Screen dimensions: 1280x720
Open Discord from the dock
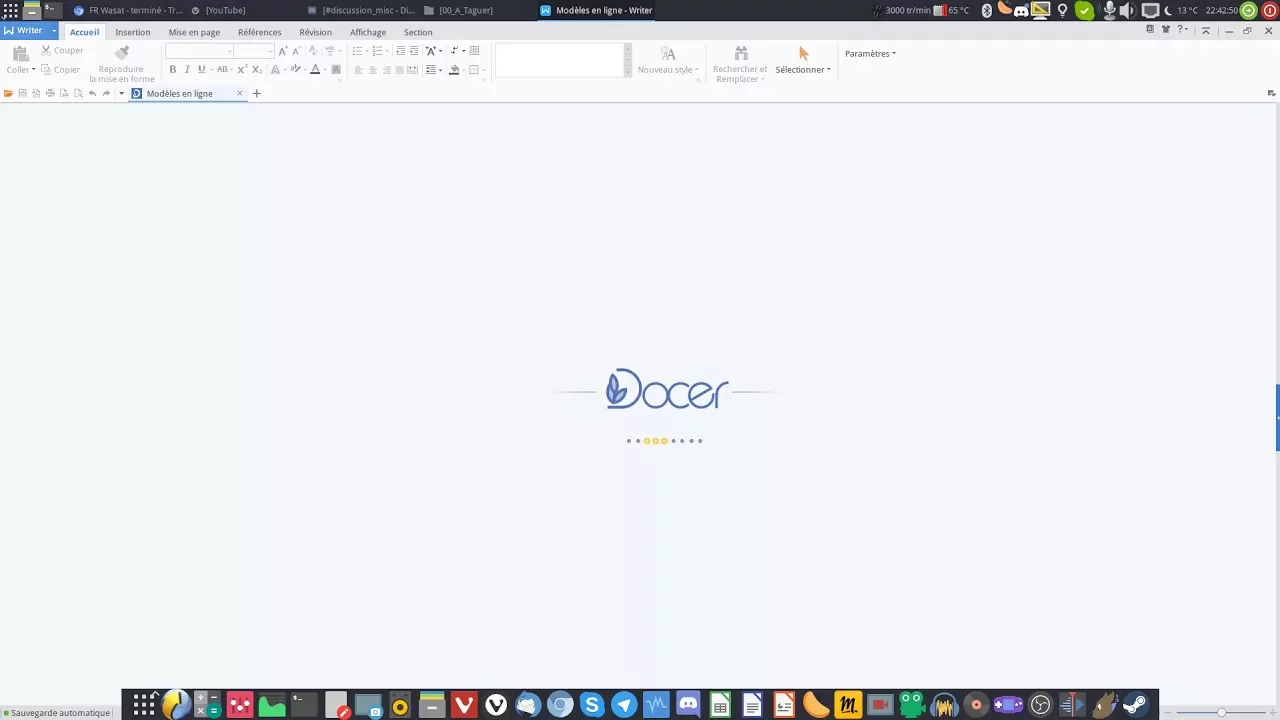pos(688,706)
